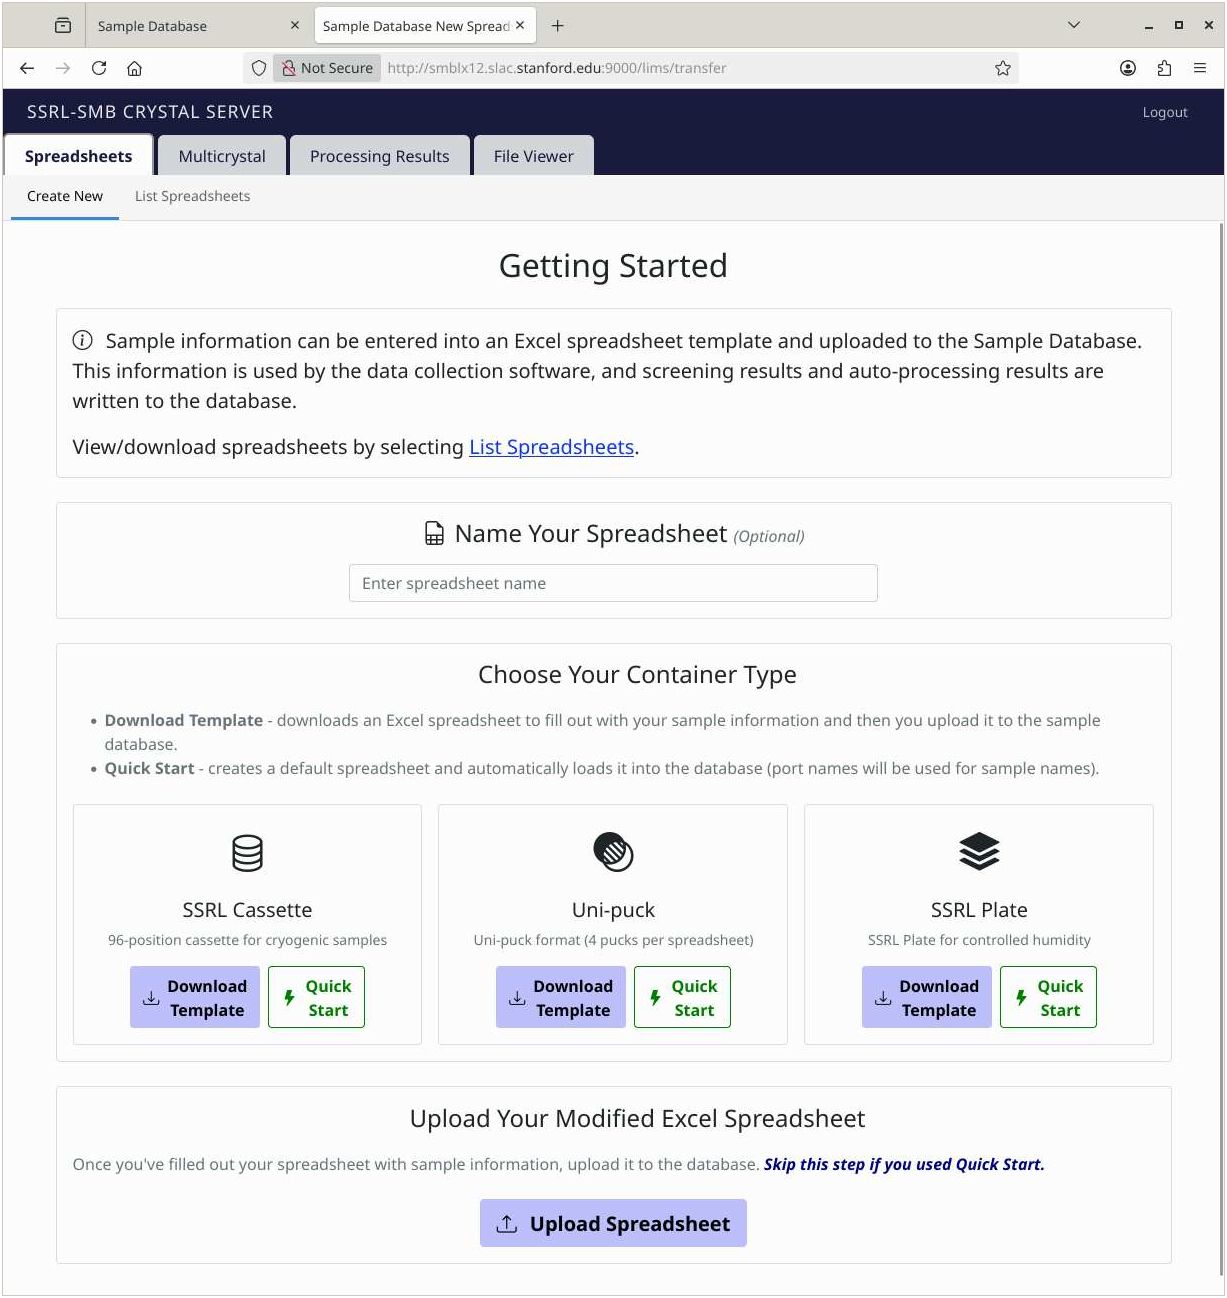Click the "(Optional)" label

pos(769,537)
